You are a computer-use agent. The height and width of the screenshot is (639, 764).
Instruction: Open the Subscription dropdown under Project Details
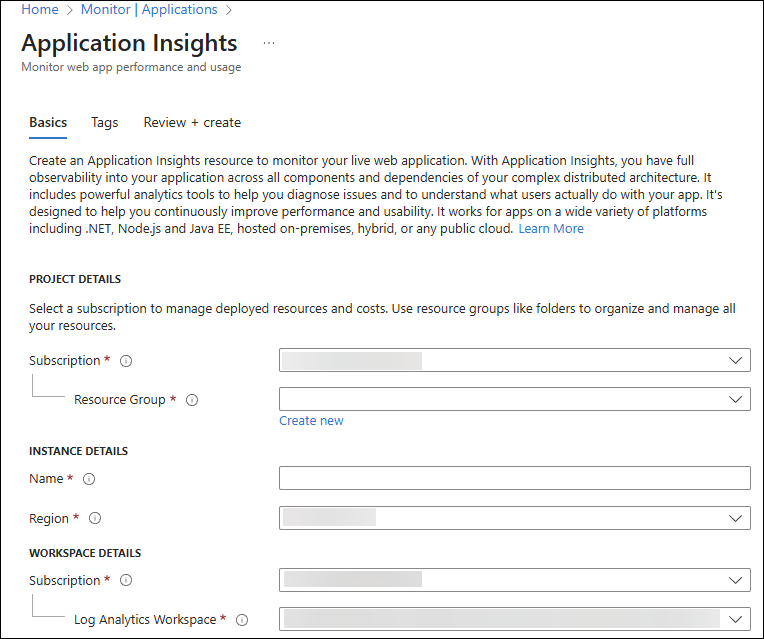[x=515, y=360]
